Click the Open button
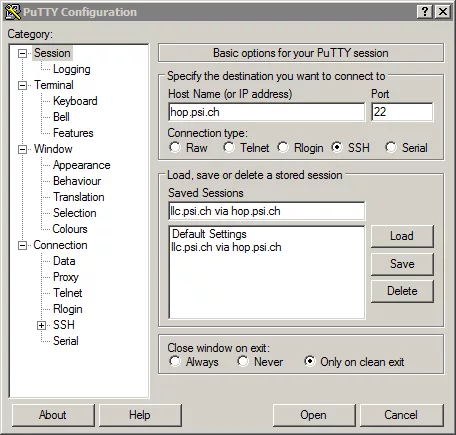Image resolution: width=456 pixels, height=435 pixels. tap(314, 415)
